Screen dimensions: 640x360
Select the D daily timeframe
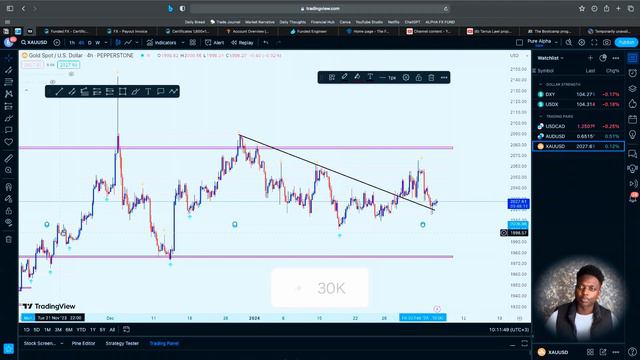pos(89,42)
